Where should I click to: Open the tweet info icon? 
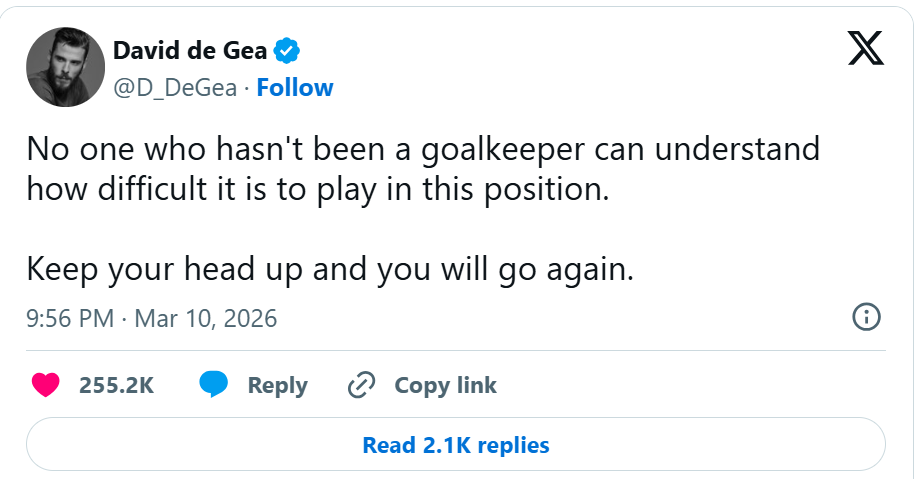click(x=865, y=318)
